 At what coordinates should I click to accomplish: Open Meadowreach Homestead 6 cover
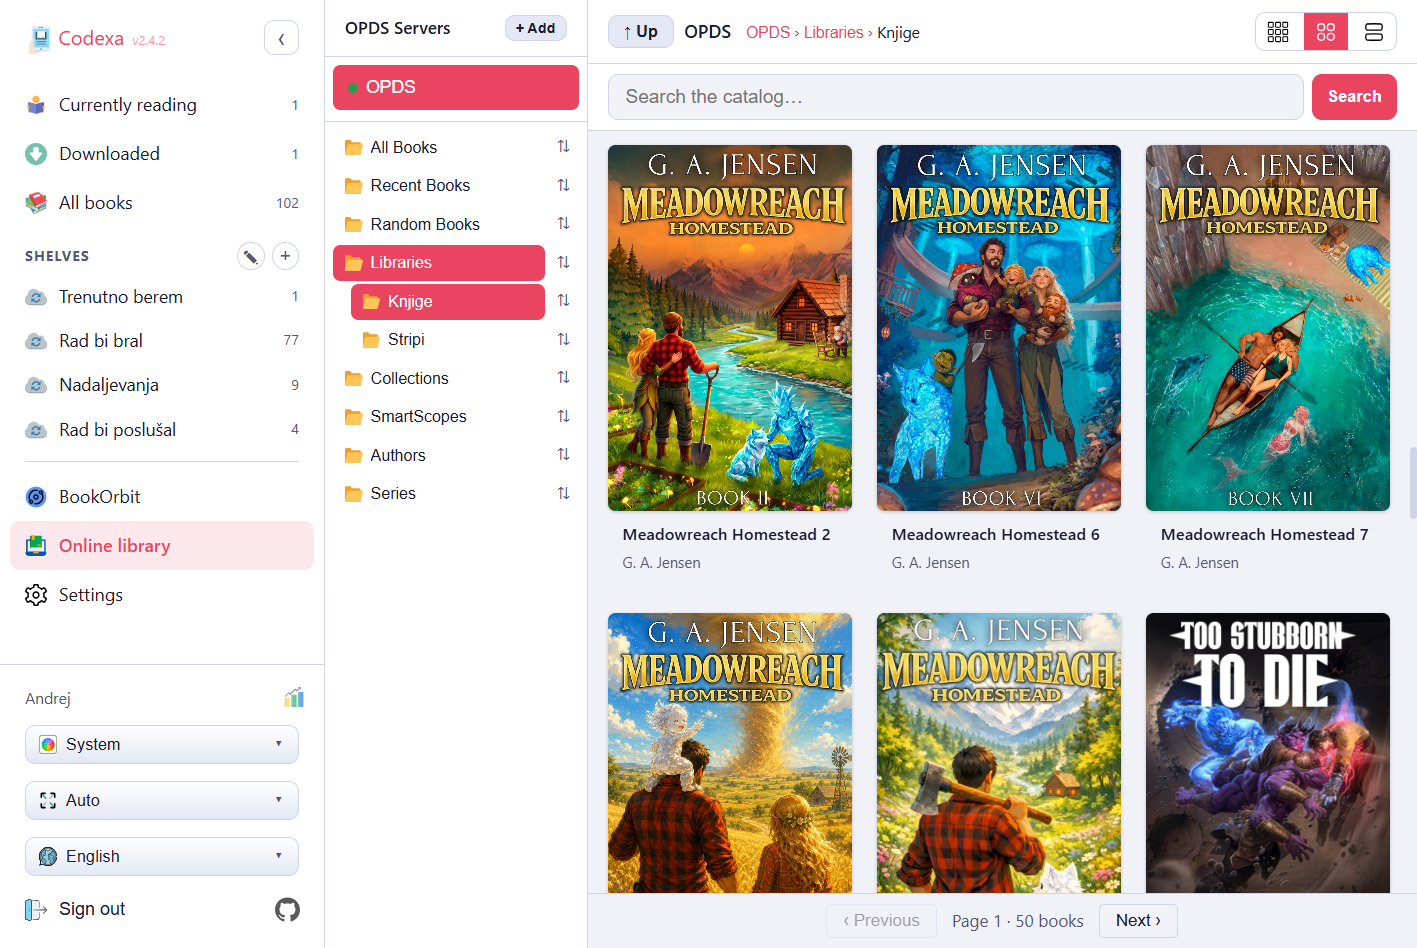999,328
